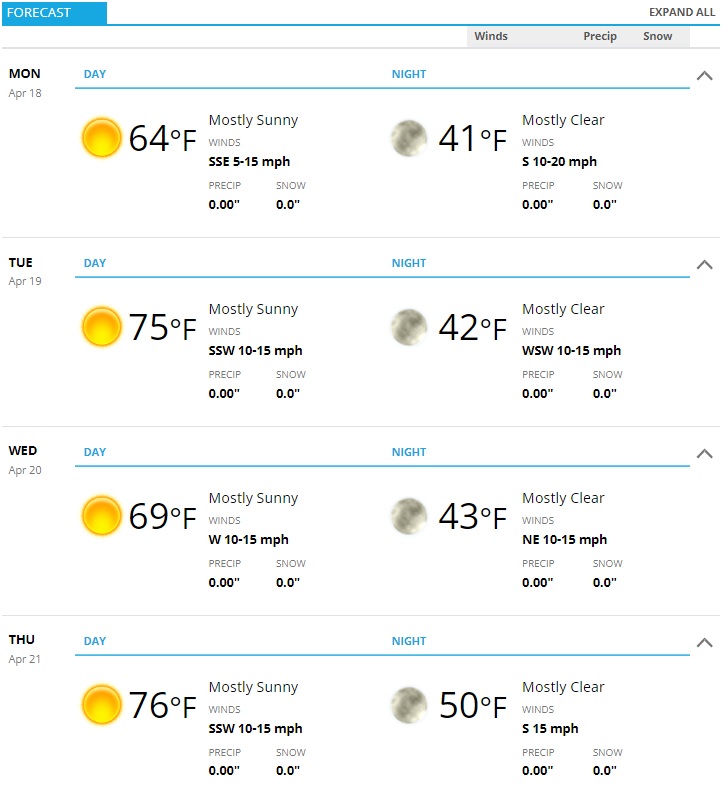Collapse the Monday Apr 18 forecast chevron
This screenshot has width=728, height=801.
pyautogui.click(x=704, y=76)
